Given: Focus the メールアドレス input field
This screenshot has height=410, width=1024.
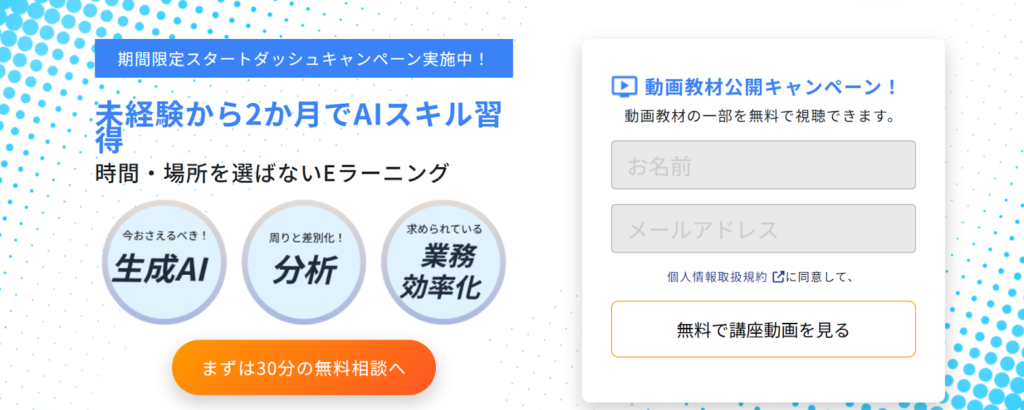Looking at the screenshot, I should coord(763,229).
